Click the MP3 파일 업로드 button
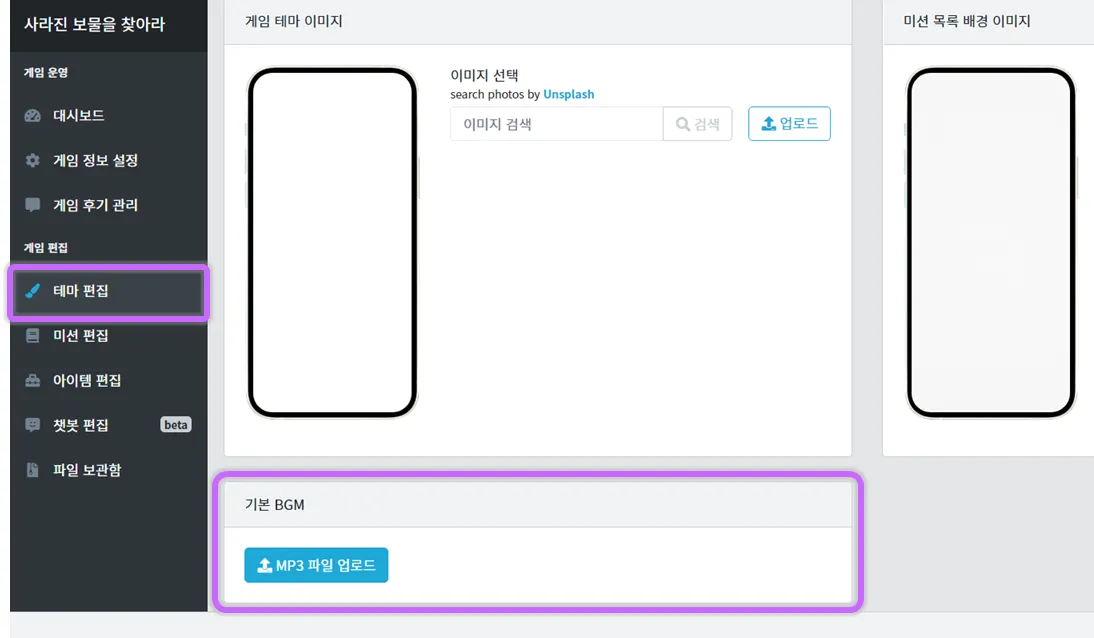 [x=316, y=565]
